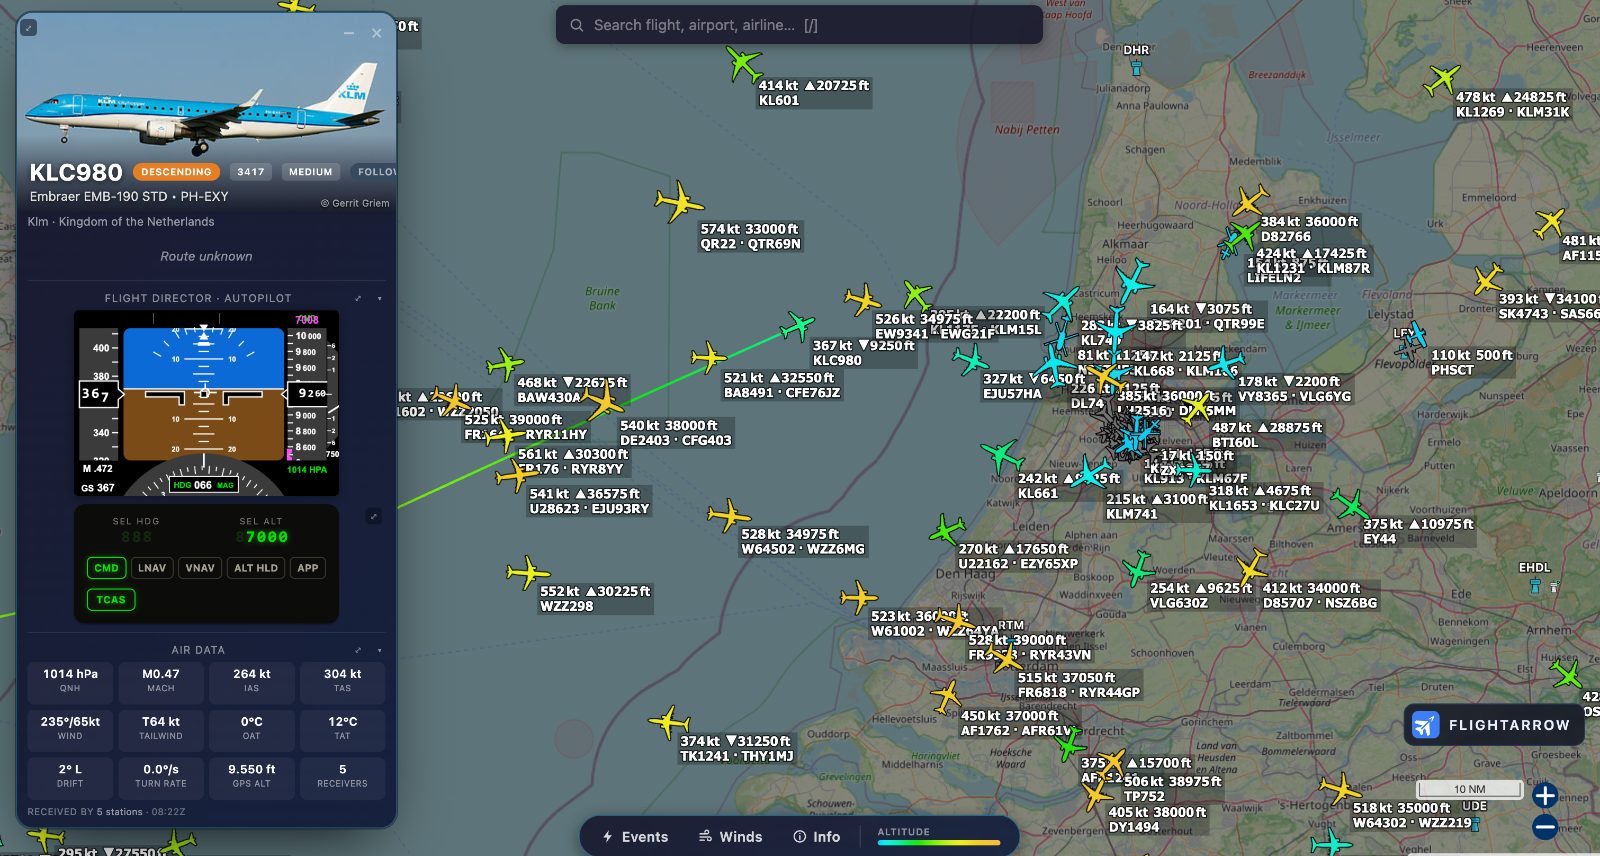Zoom in on the map
The image size is (1600, 856).
(1545, 795)
